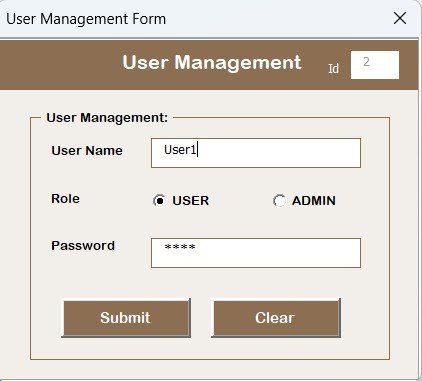
Task: Close the User Management Form window
Action: 400,18
